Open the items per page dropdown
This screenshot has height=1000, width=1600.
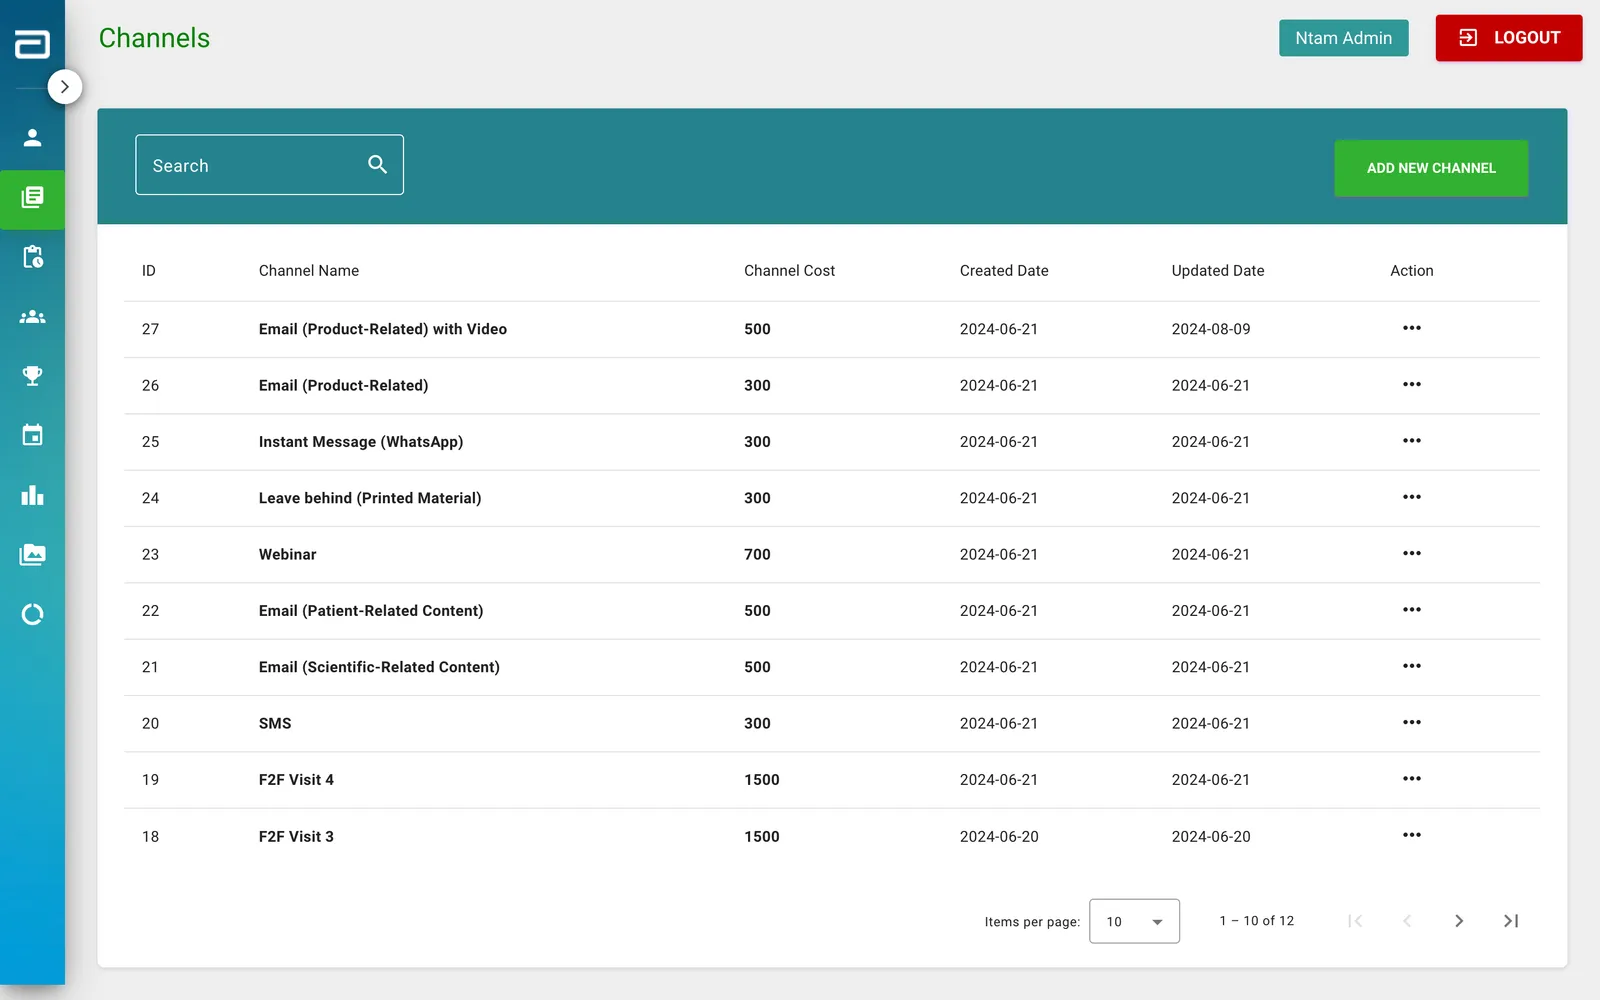[x=1134, y=921]
